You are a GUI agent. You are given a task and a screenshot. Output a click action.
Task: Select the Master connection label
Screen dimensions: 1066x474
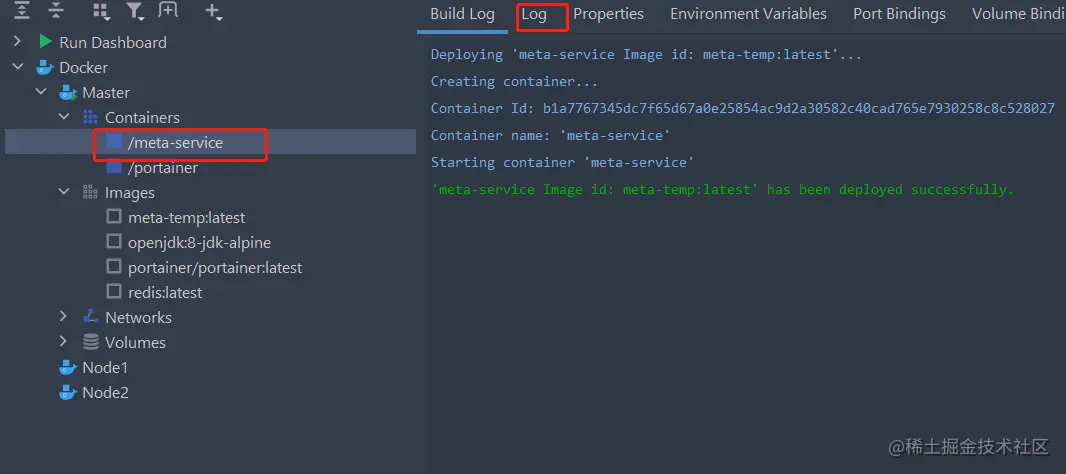(x=106, y=92)
